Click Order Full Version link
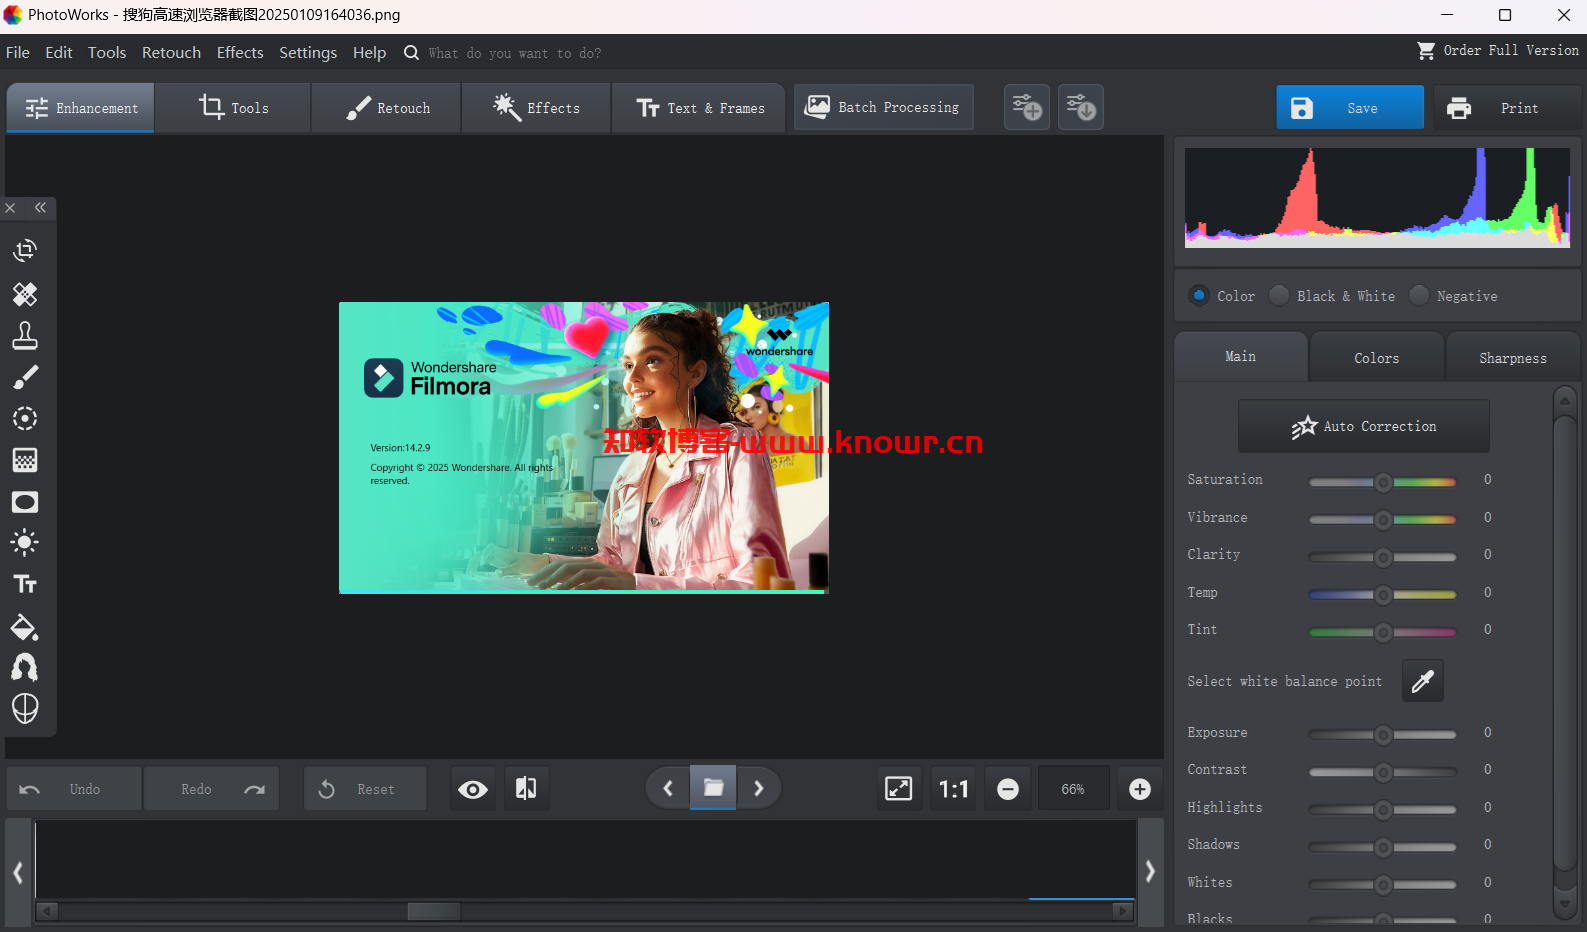This screenshot has width=1587, height=932. pos(1498,50)
